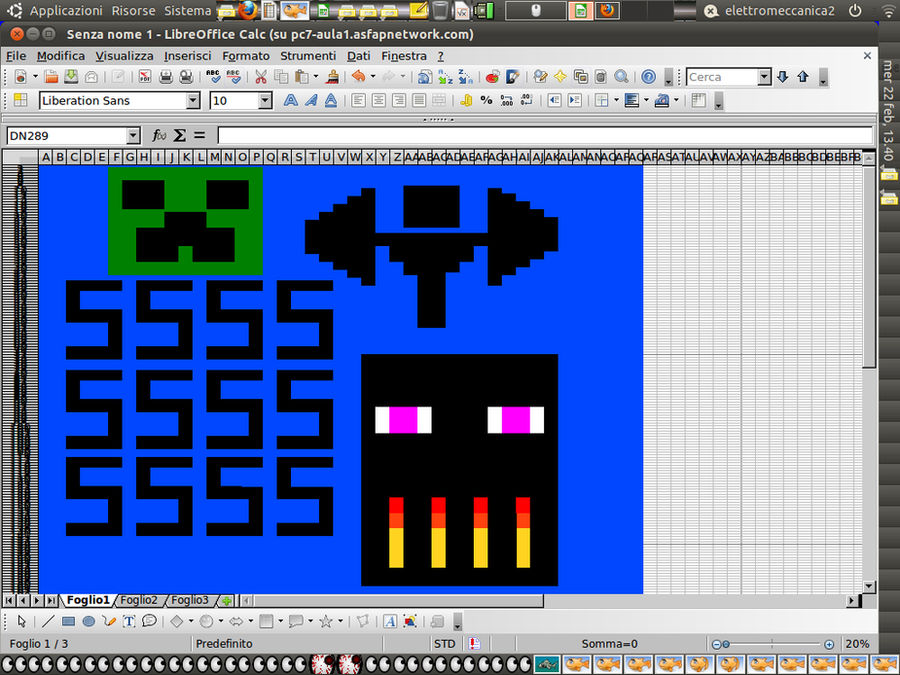Undo the last action

pyautogui.click(x=359, y=76)
